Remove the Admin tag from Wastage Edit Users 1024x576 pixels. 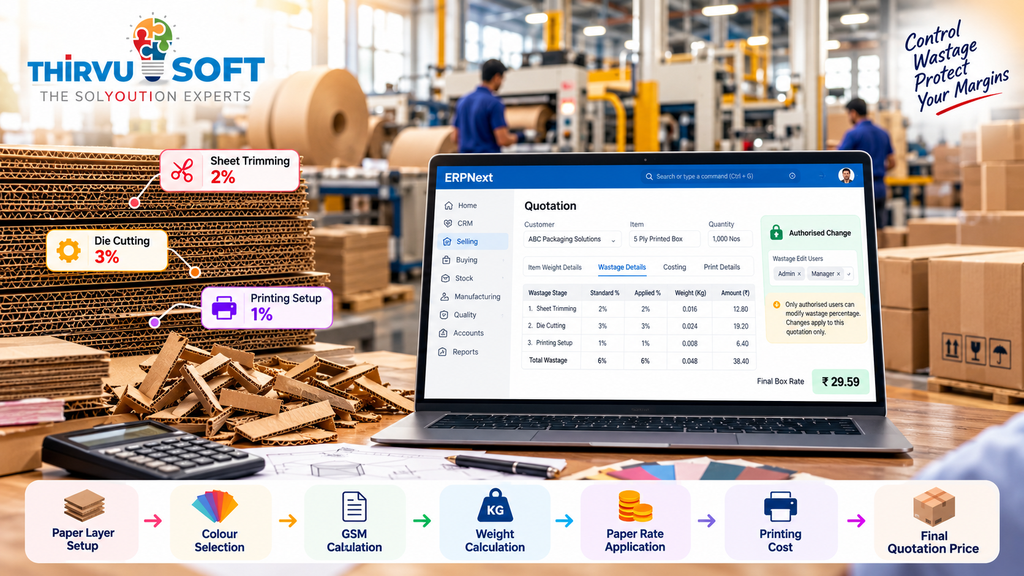tap(799, 274)
